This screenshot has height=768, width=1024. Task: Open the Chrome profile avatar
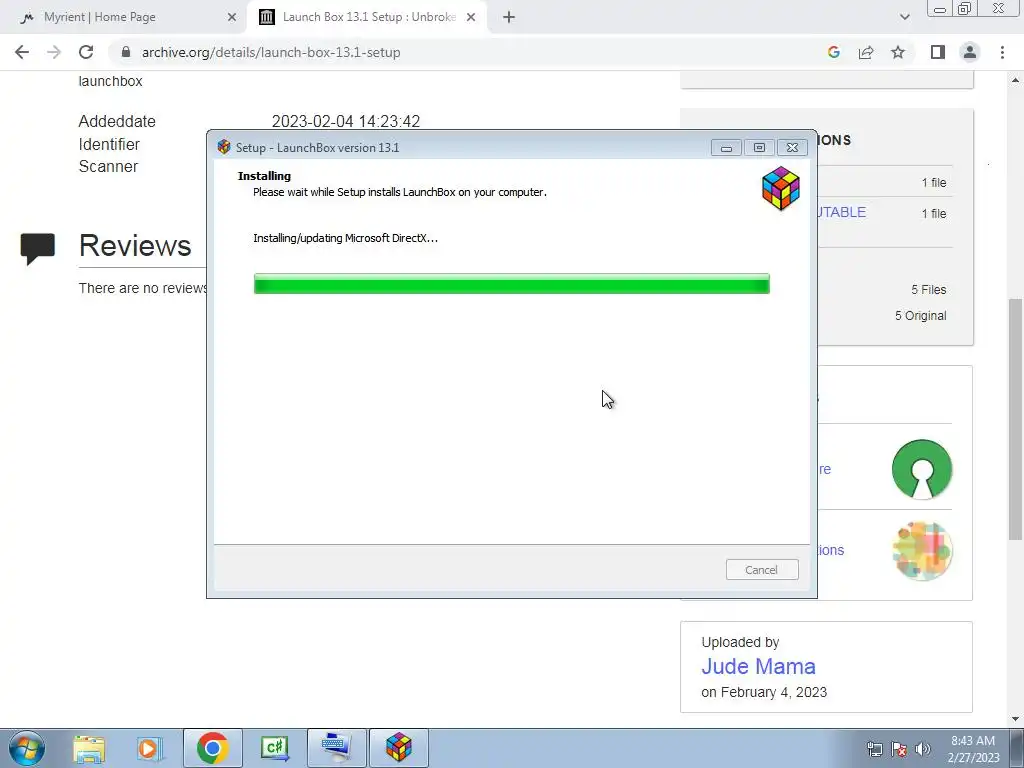coord(970,52)
